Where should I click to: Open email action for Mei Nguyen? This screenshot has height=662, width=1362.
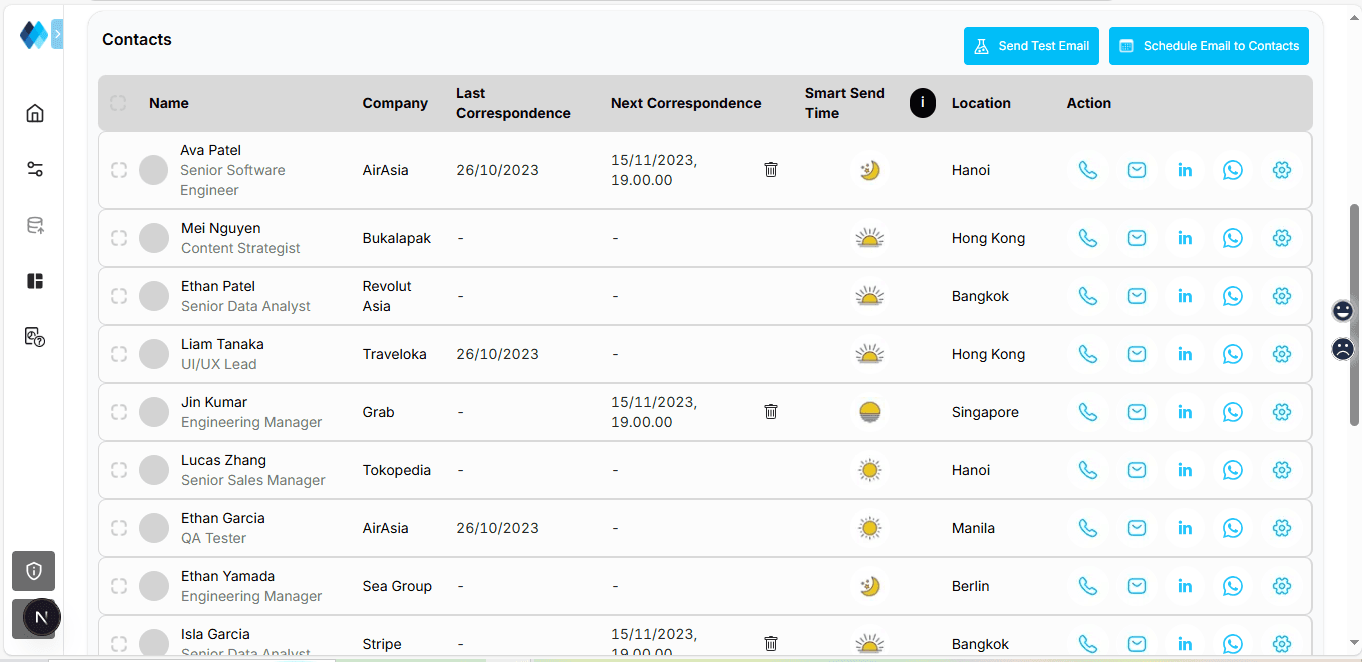point(1136,238)
